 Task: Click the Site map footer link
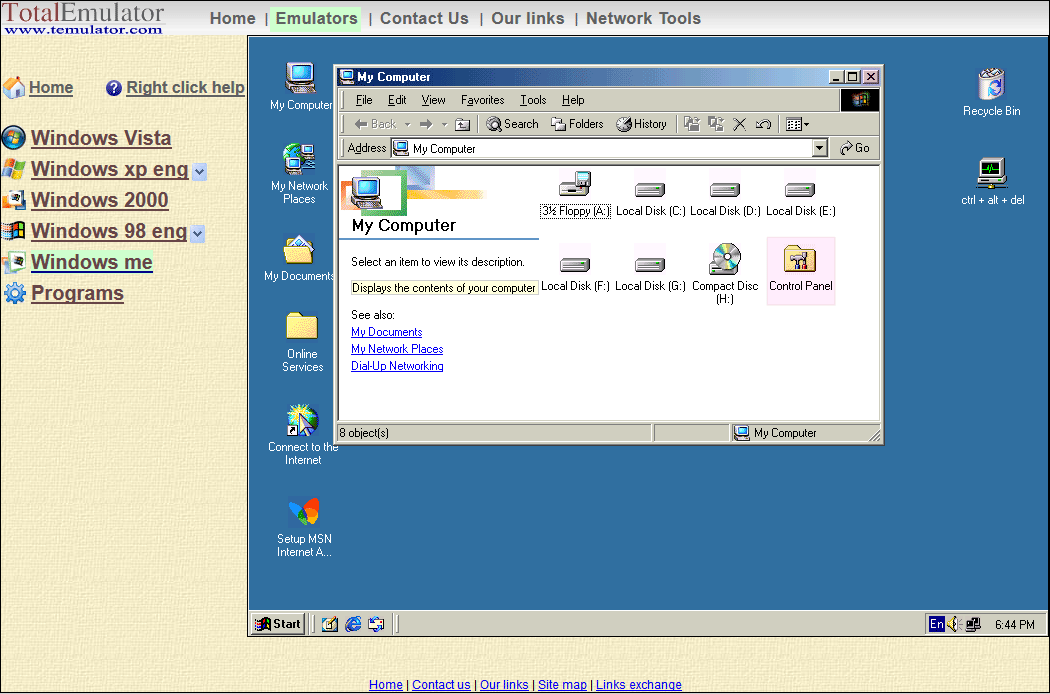pyautogui.click(x=562, y=685)
